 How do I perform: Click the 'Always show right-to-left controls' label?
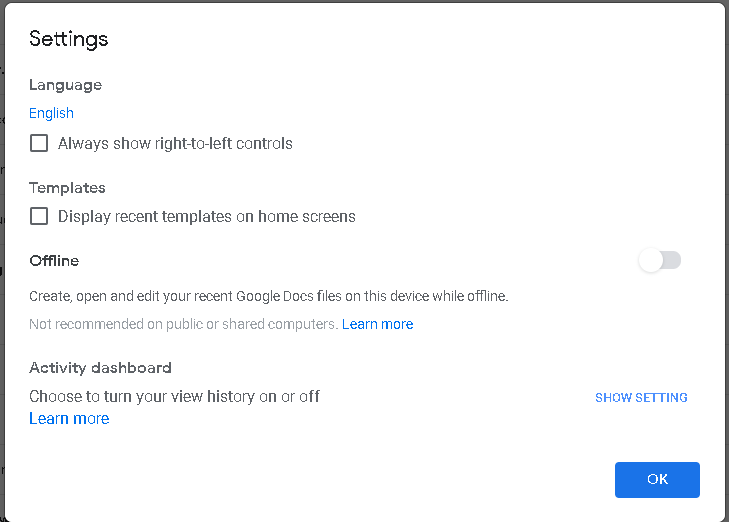175,144
